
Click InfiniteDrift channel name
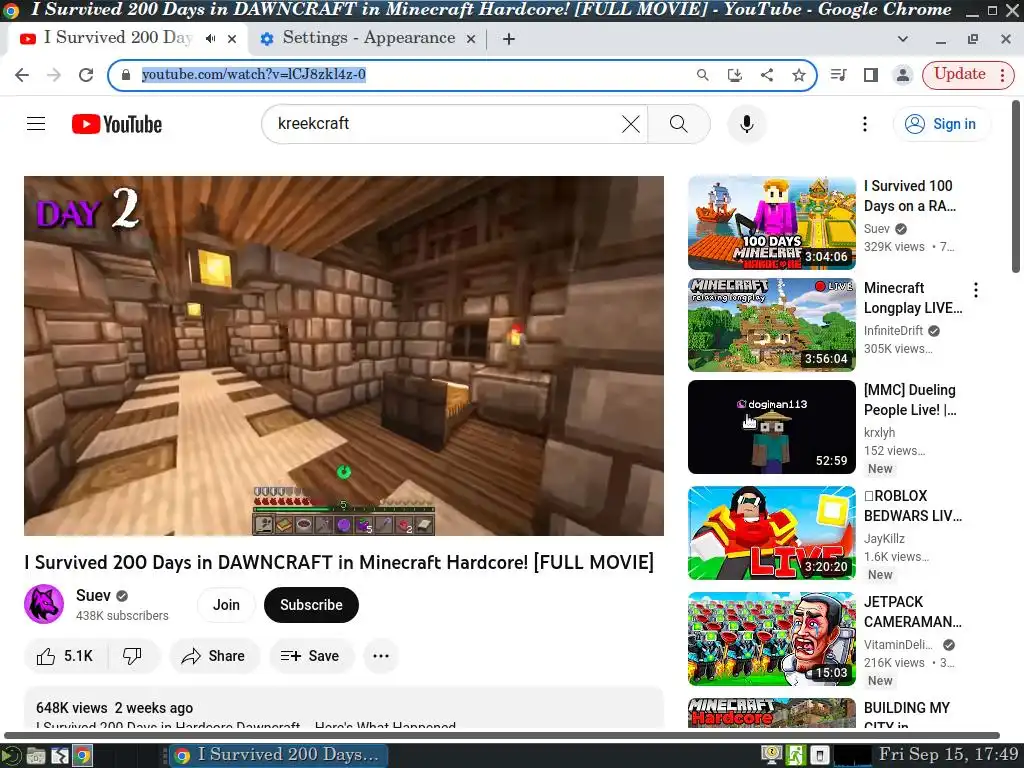click(893, 330)
